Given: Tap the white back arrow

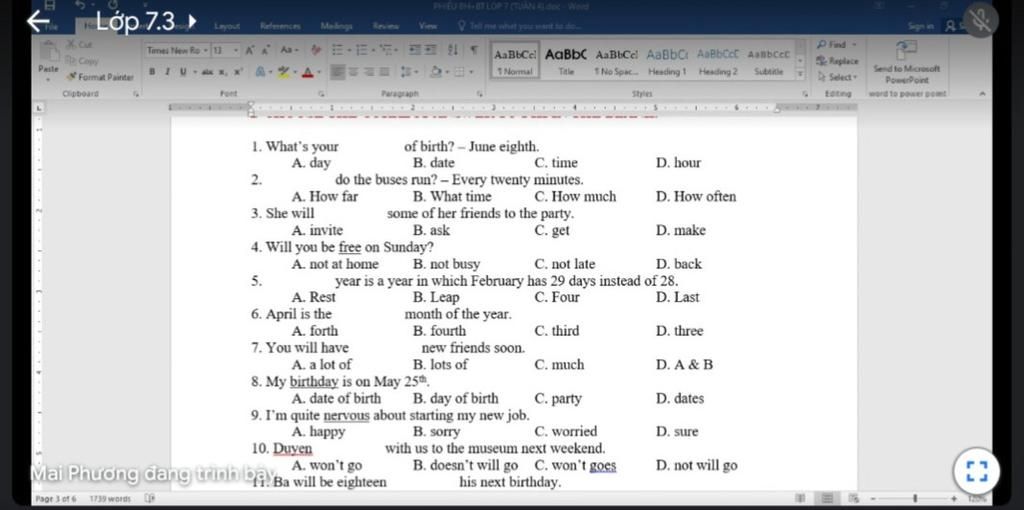Looking at the screenshot, I should point(38,22).
